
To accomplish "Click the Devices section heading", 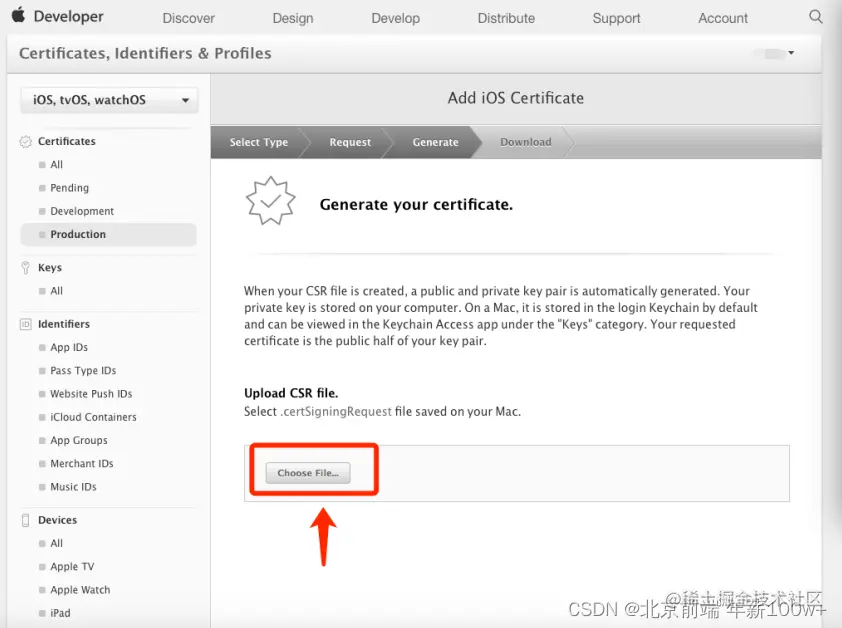I will click(57, 520).
